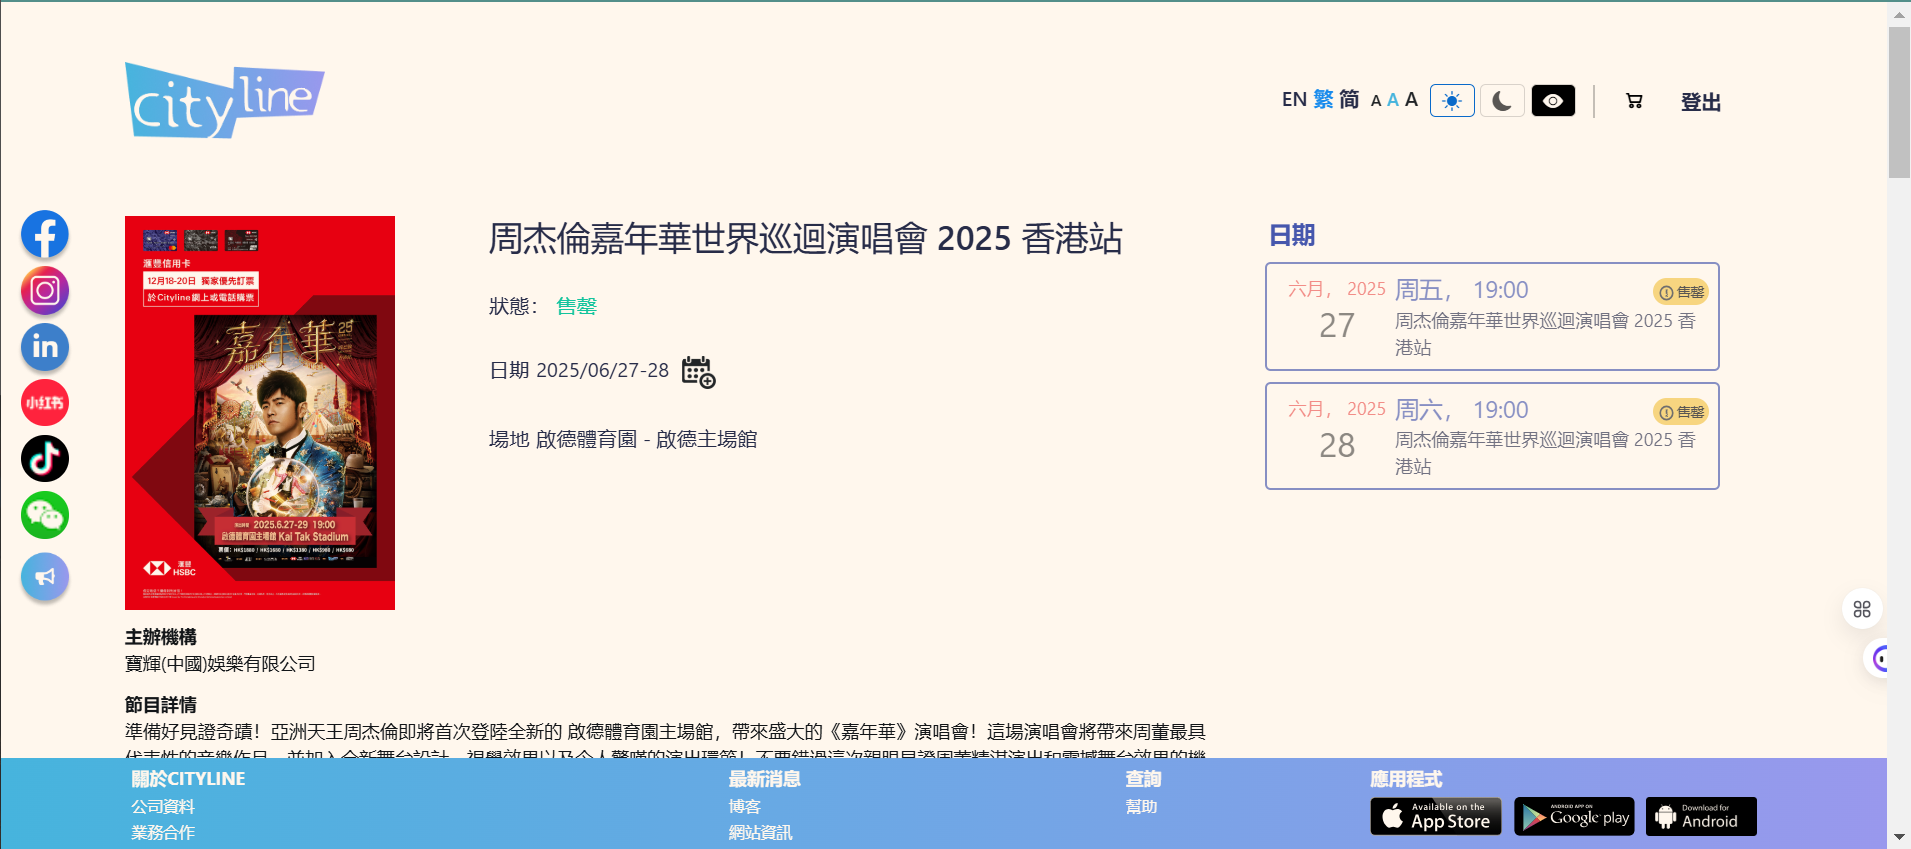The height and width of the screenshot is (849, 1911).
Task: Open the concert poster thumbnail
Action: [x=260, y=413]
